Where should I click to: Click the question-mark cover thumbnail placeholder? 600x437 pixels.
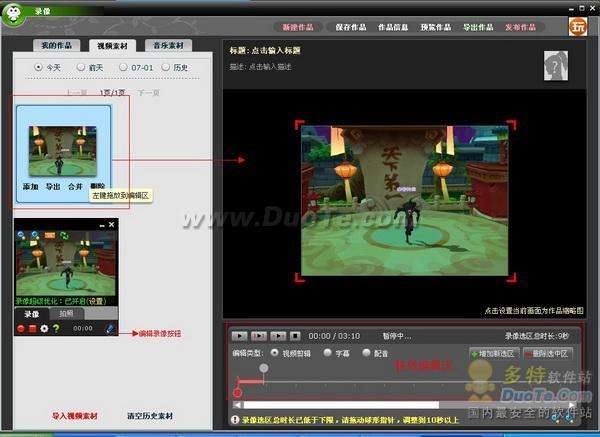click(556, 66)
